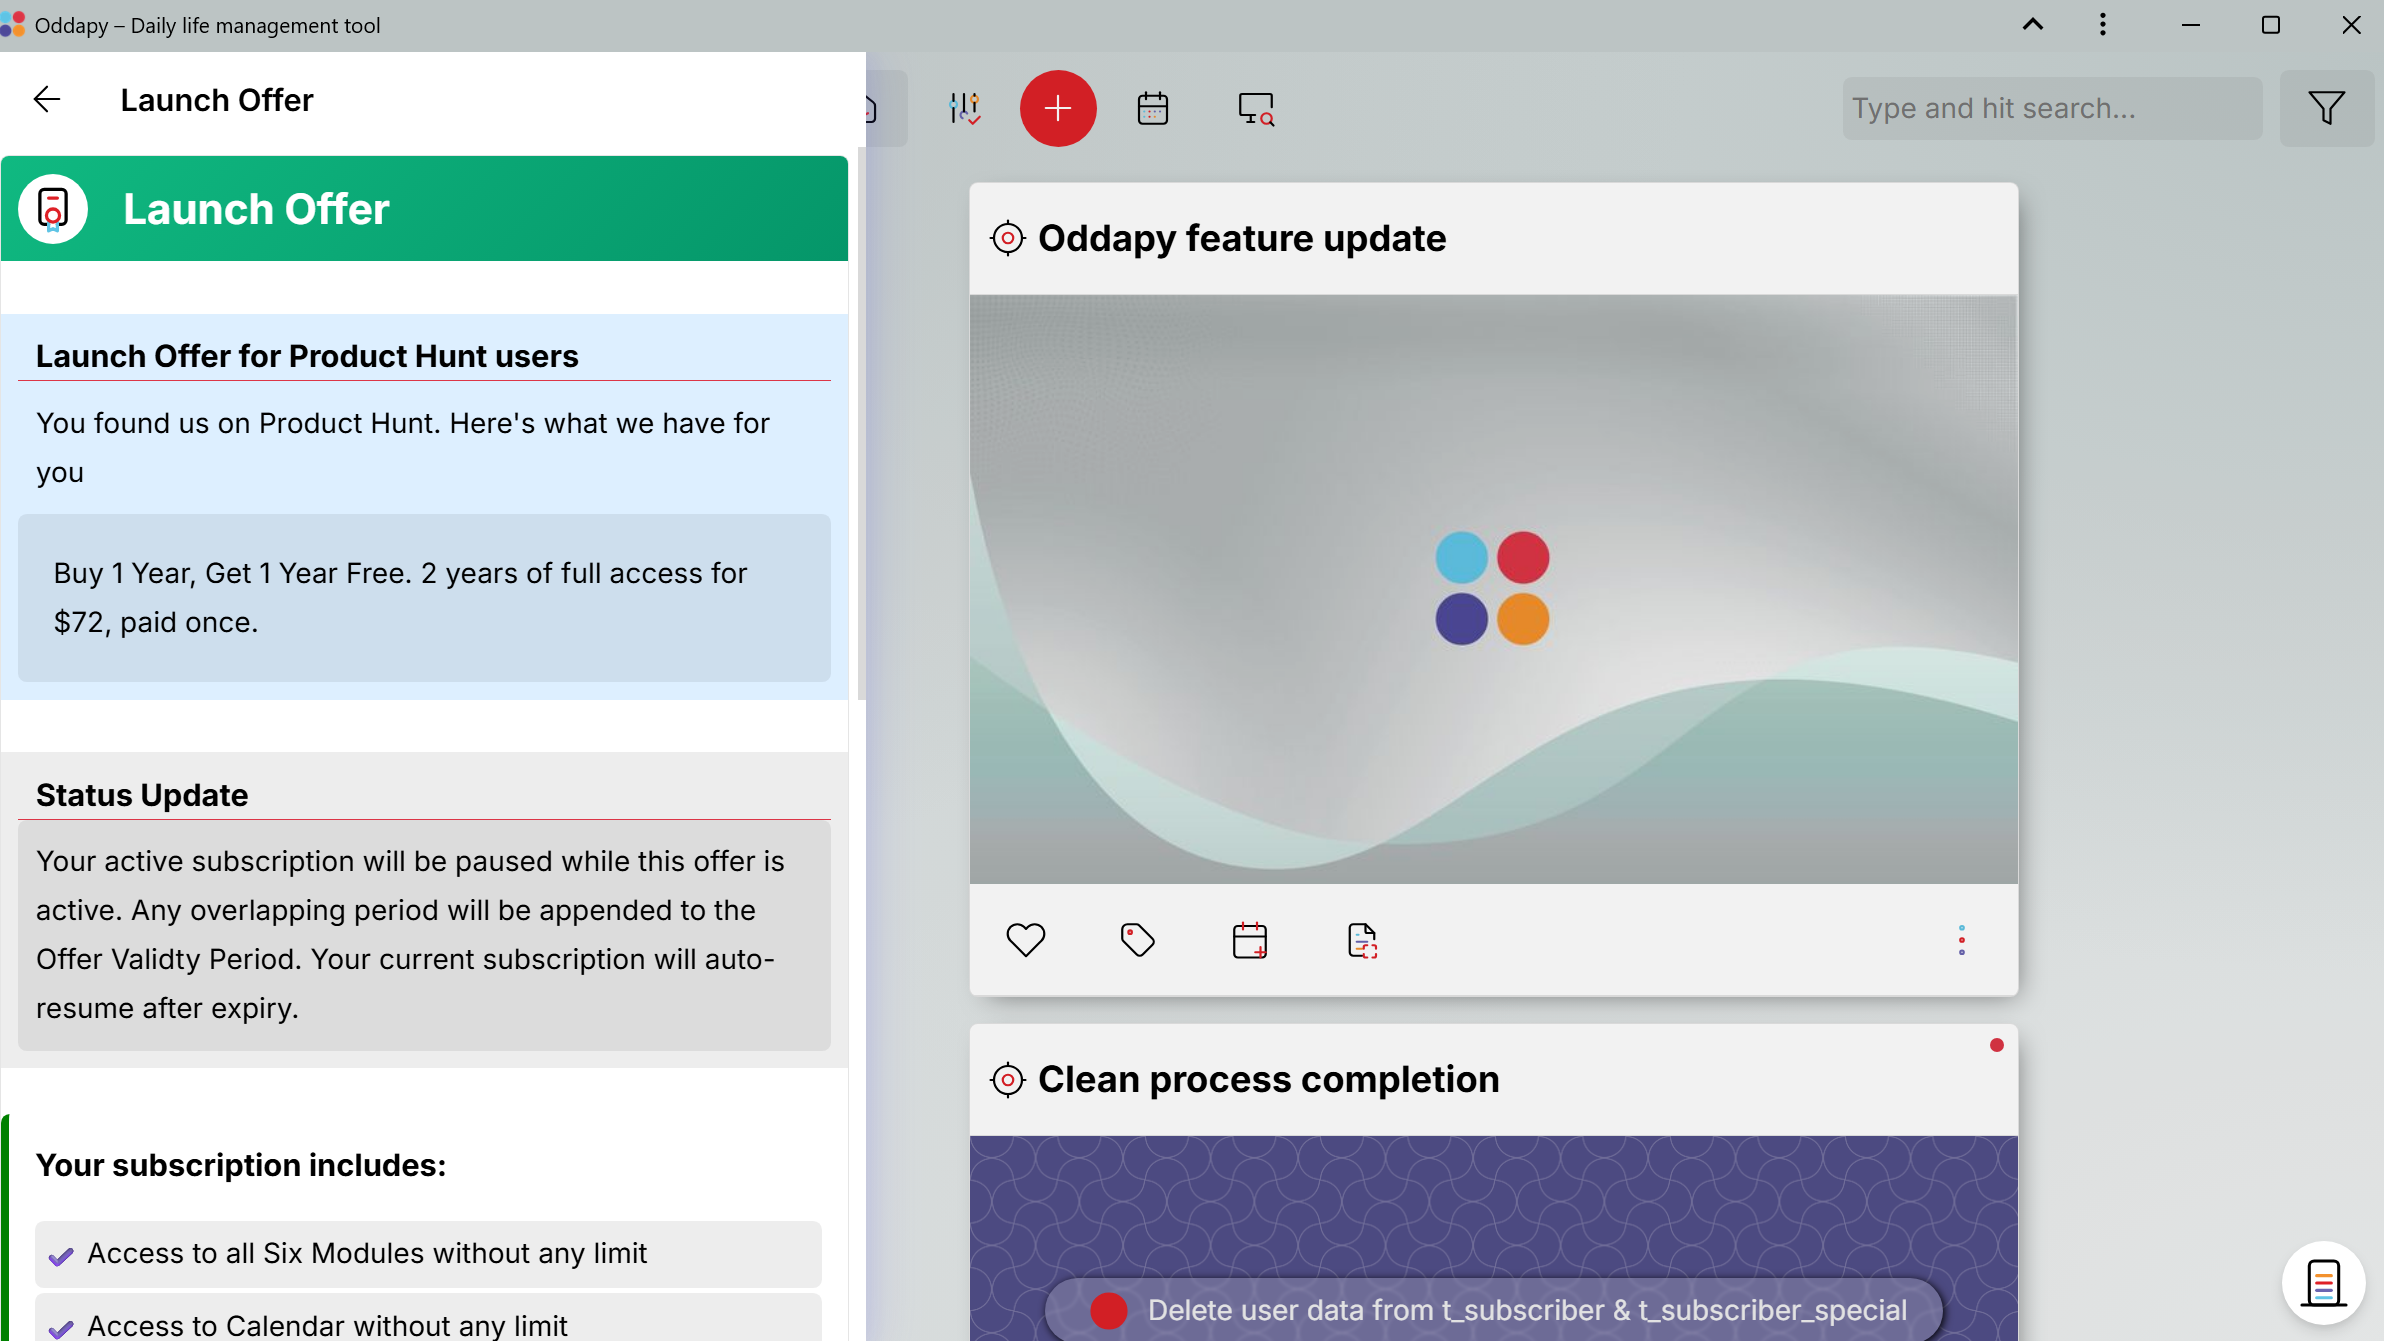Click the Oddapy feature update image thumbnail

coord(1492,588)
